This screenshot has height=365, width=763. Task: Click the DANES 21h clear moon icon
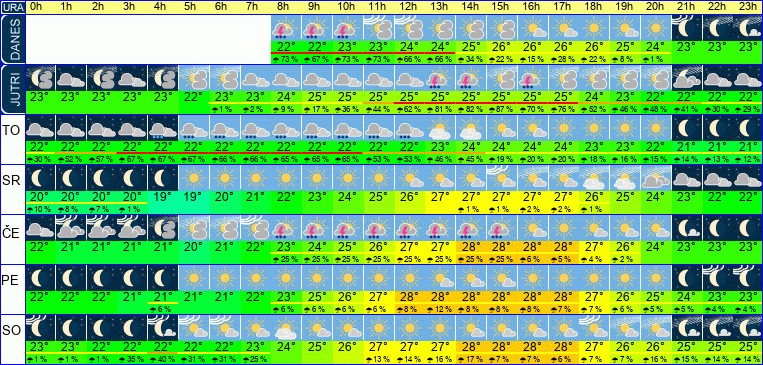687,28
